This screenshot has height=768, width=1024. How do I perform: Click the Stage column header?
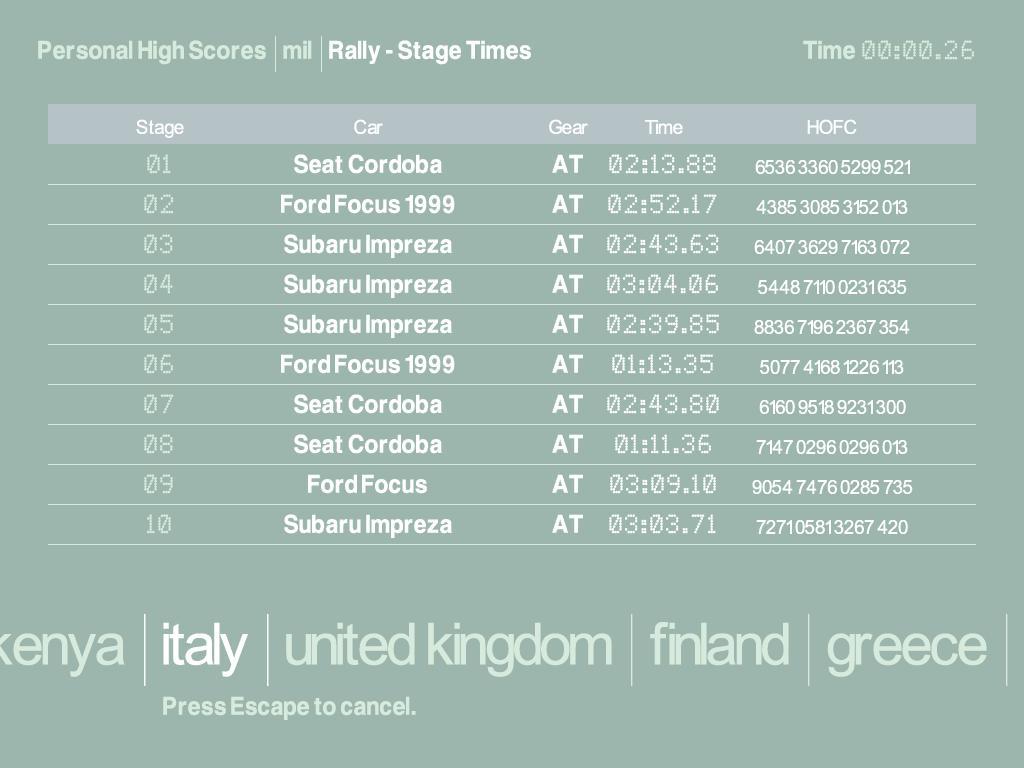(160, 127)
